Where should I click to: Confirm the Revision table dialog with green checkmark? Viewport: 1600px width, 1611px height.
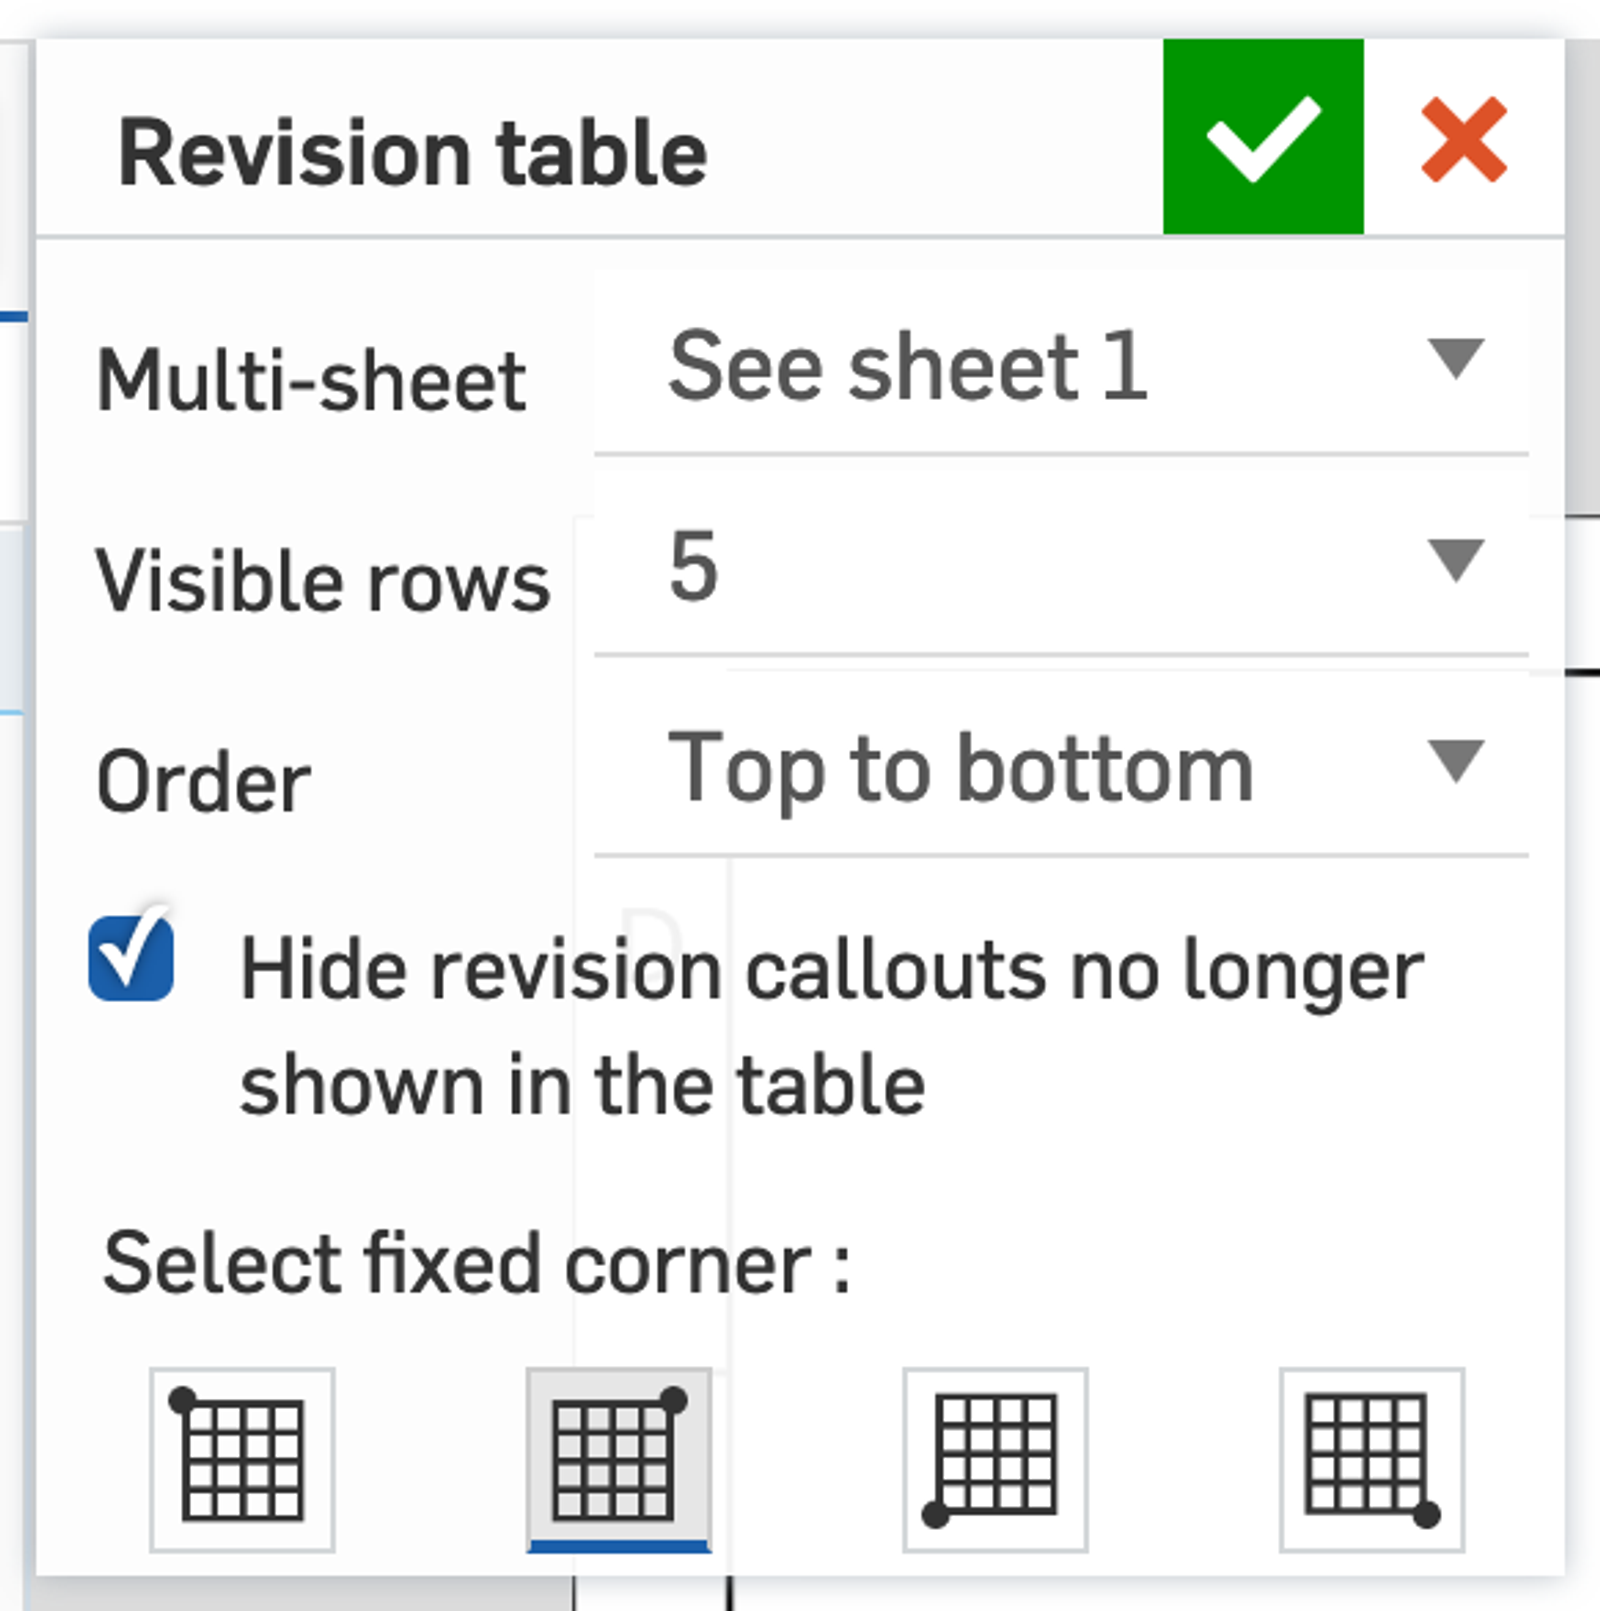tap(1262, 137)
